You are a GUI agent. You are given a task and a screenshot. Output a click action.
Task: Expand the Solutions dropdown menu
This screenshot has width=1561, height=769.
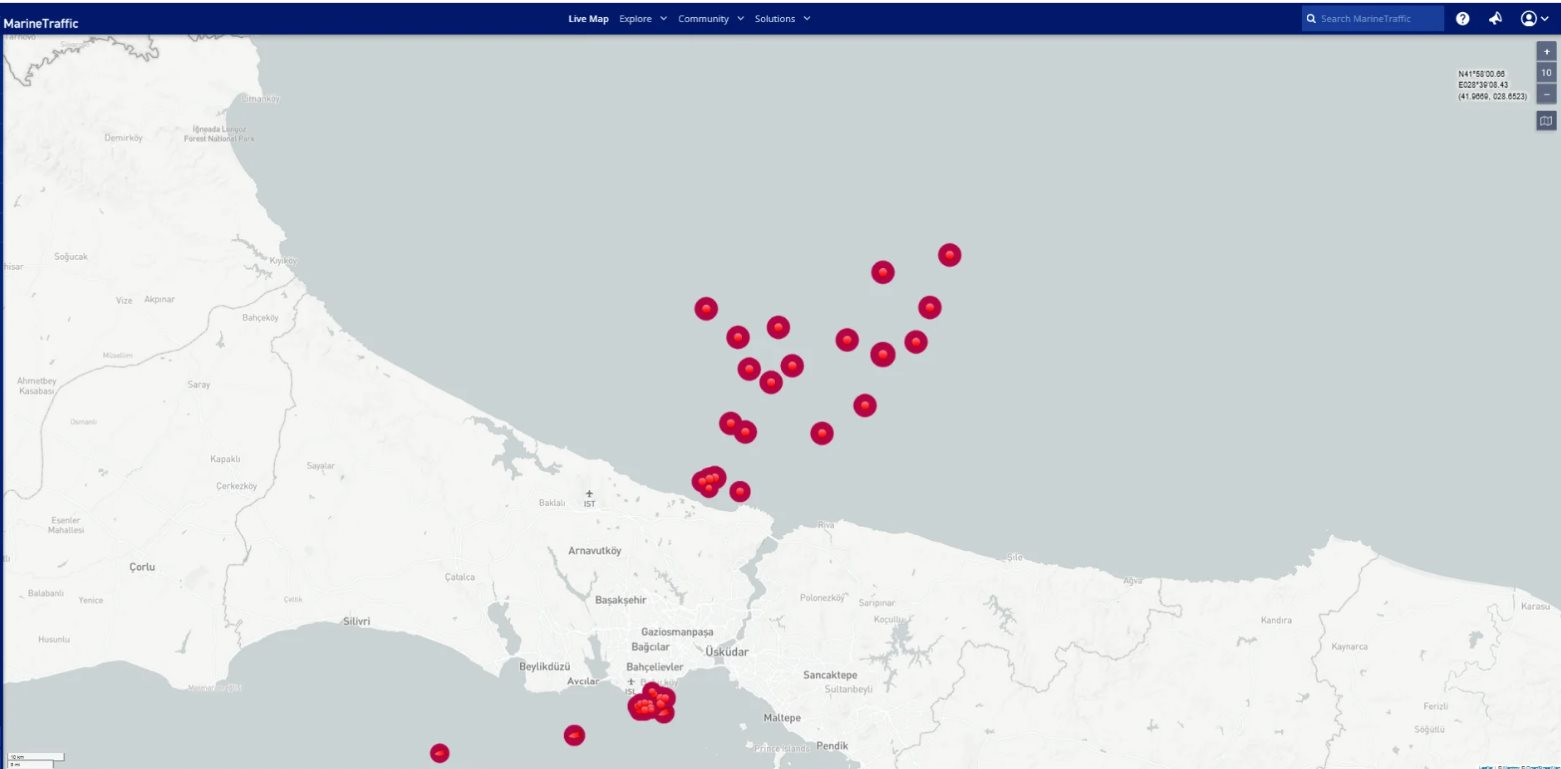pos(782,19)
